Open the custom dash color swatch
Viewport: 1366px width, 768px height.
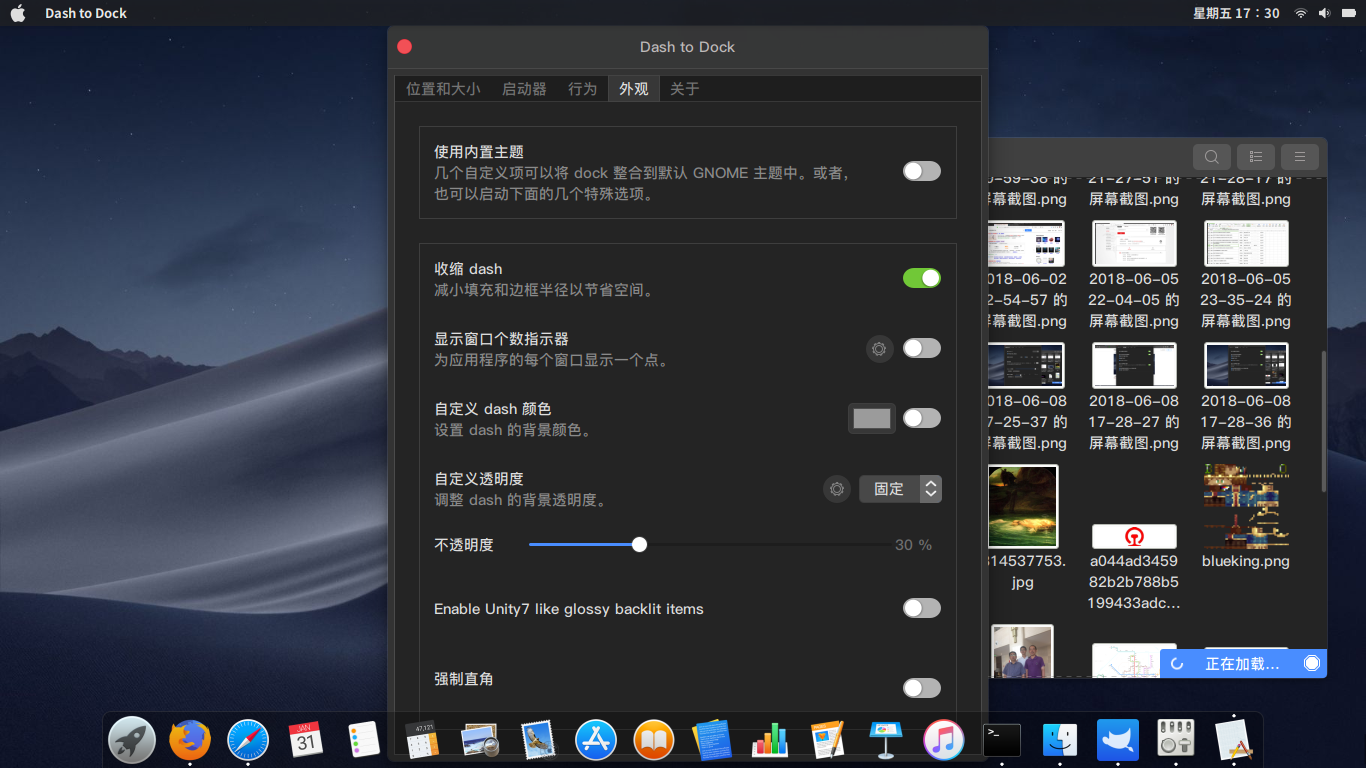[x=871, y=418]
